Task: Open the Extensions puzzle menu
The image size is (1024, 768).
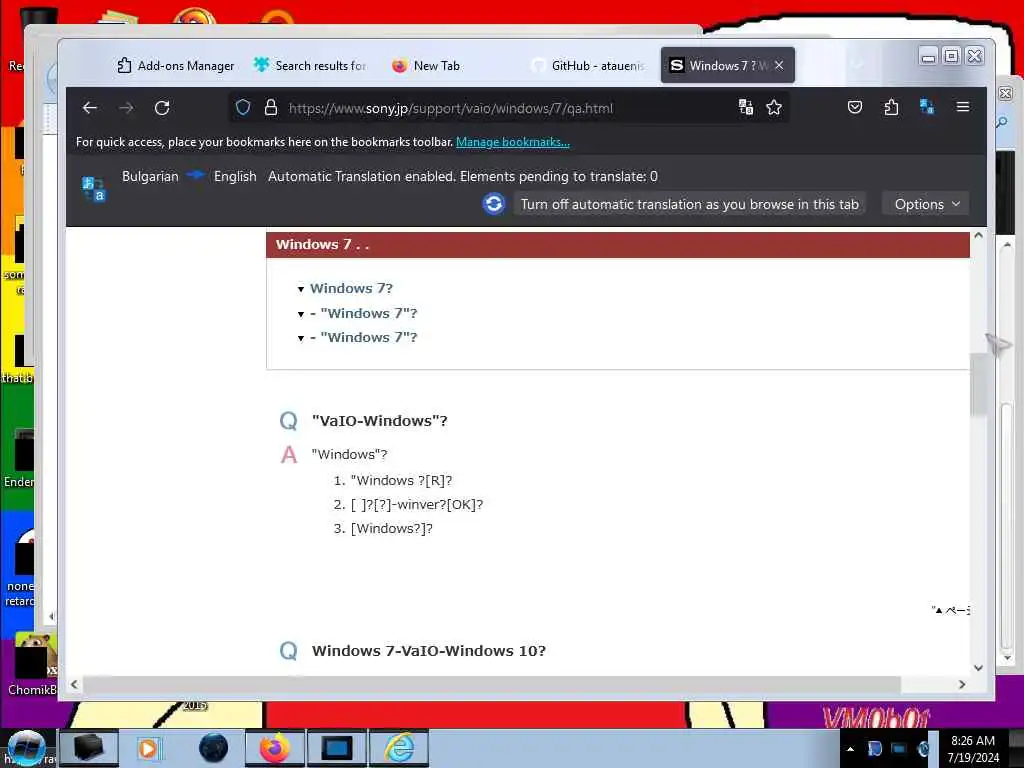Action: (x=891, y=108)
